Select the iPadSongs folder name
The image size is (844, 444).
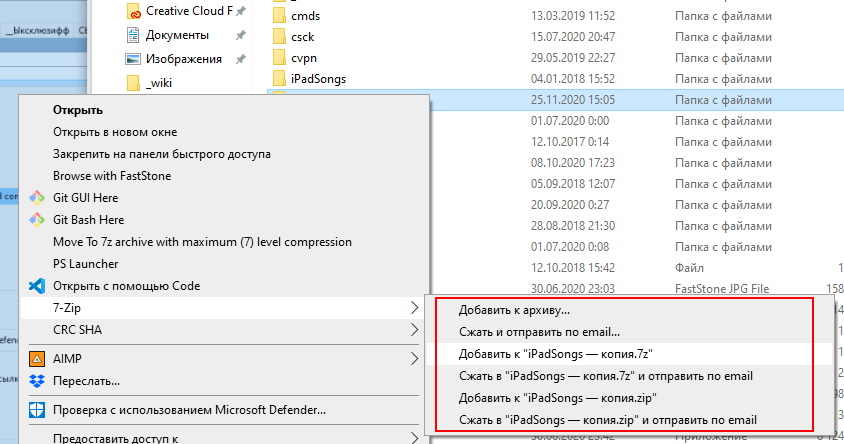pyautogui.click(x=318, y=79)
